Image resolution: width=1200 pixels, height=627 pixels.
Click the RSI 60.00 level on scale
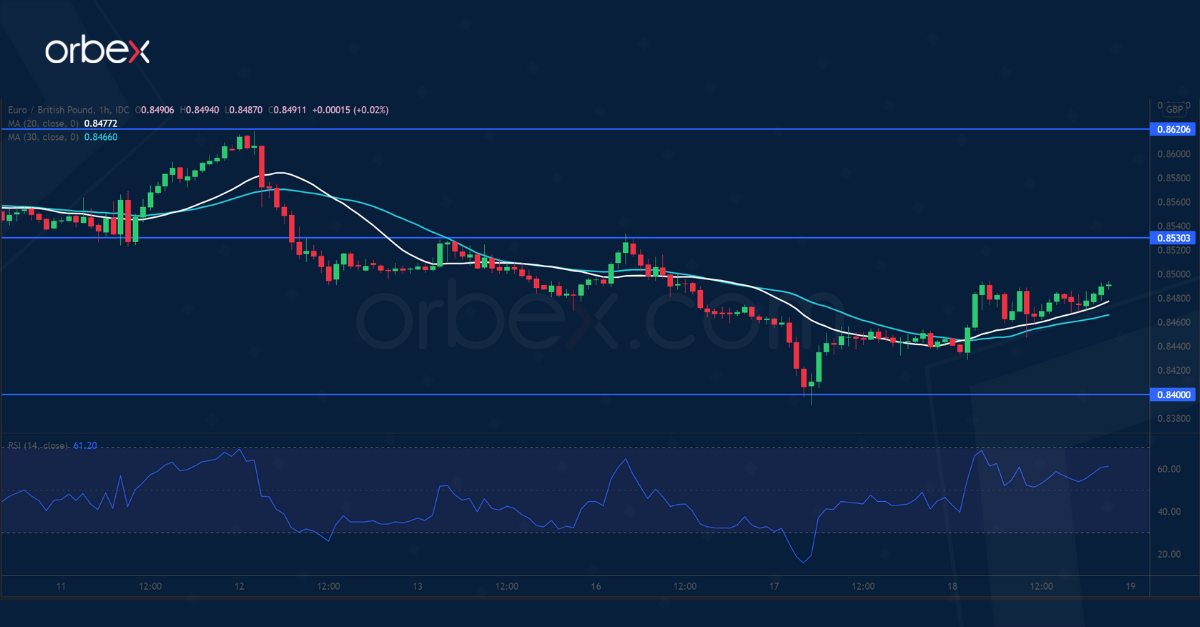click(1168, 469)
